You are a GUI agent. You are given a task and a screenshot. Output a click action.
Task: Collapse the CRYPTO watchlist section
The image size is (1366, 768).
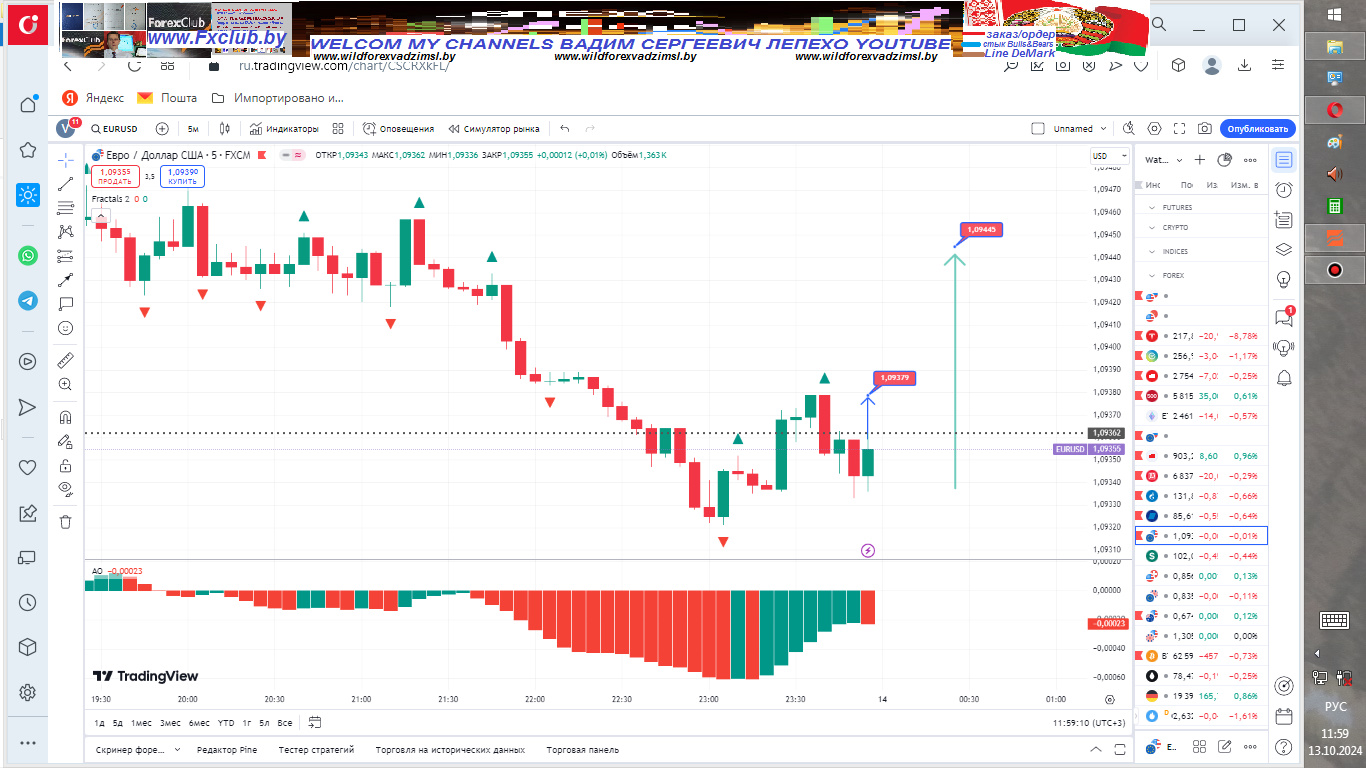click(x=1152, y=228)
